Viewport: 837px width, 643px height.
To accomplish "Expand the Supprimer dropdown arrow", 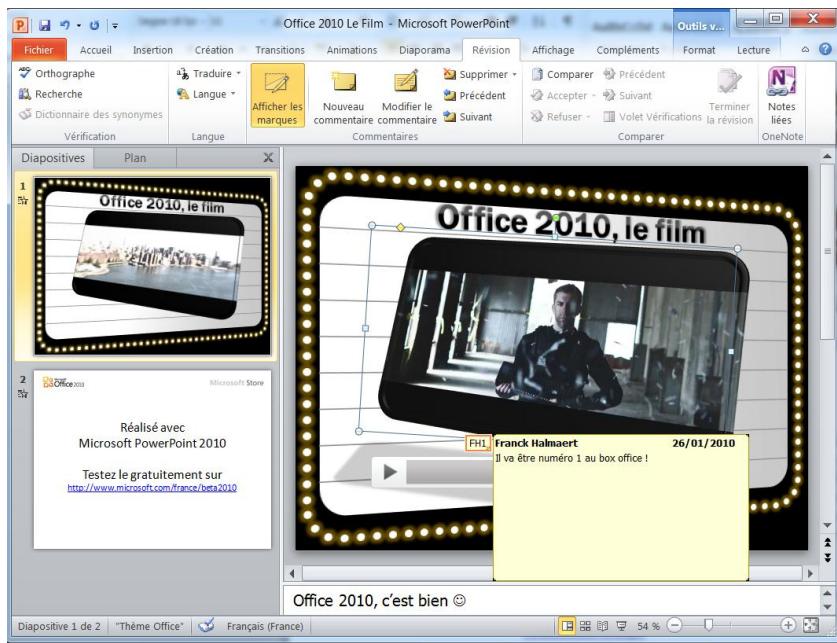I will tap(515, 74).
